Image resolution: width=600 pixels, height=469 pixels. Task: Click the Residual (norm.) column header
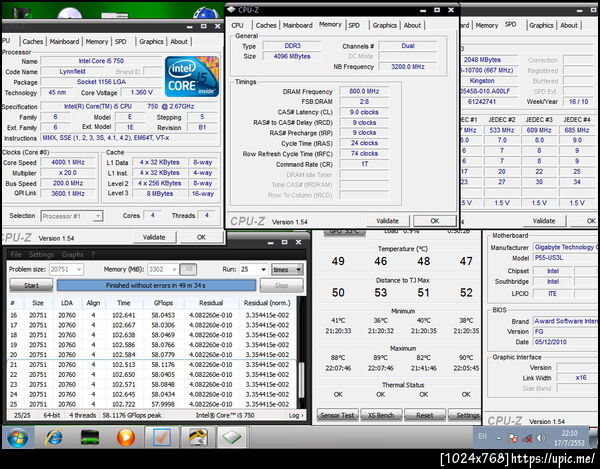(267, 303)
